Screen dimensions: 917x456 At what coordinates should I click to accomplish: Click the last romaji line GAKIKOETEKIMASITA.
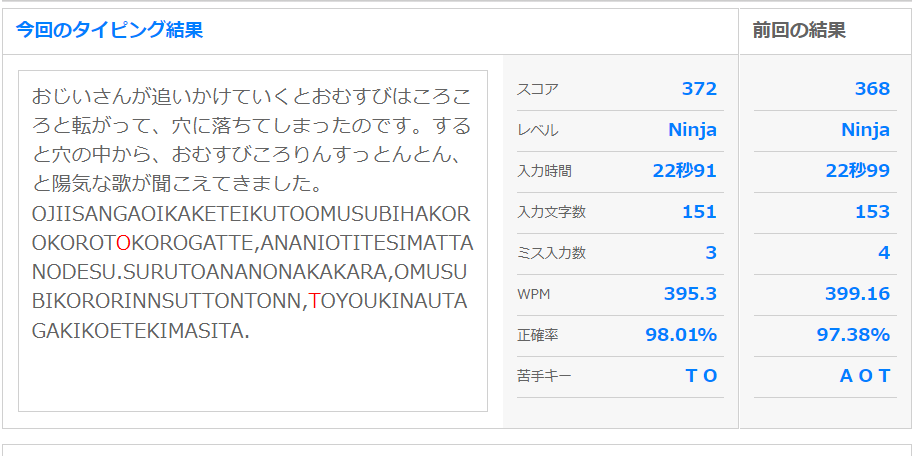140,331
